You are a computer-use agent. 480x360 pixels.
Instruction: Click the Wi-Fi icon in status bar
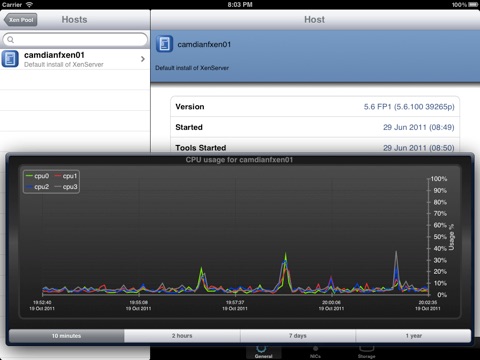tap(29, 5)
